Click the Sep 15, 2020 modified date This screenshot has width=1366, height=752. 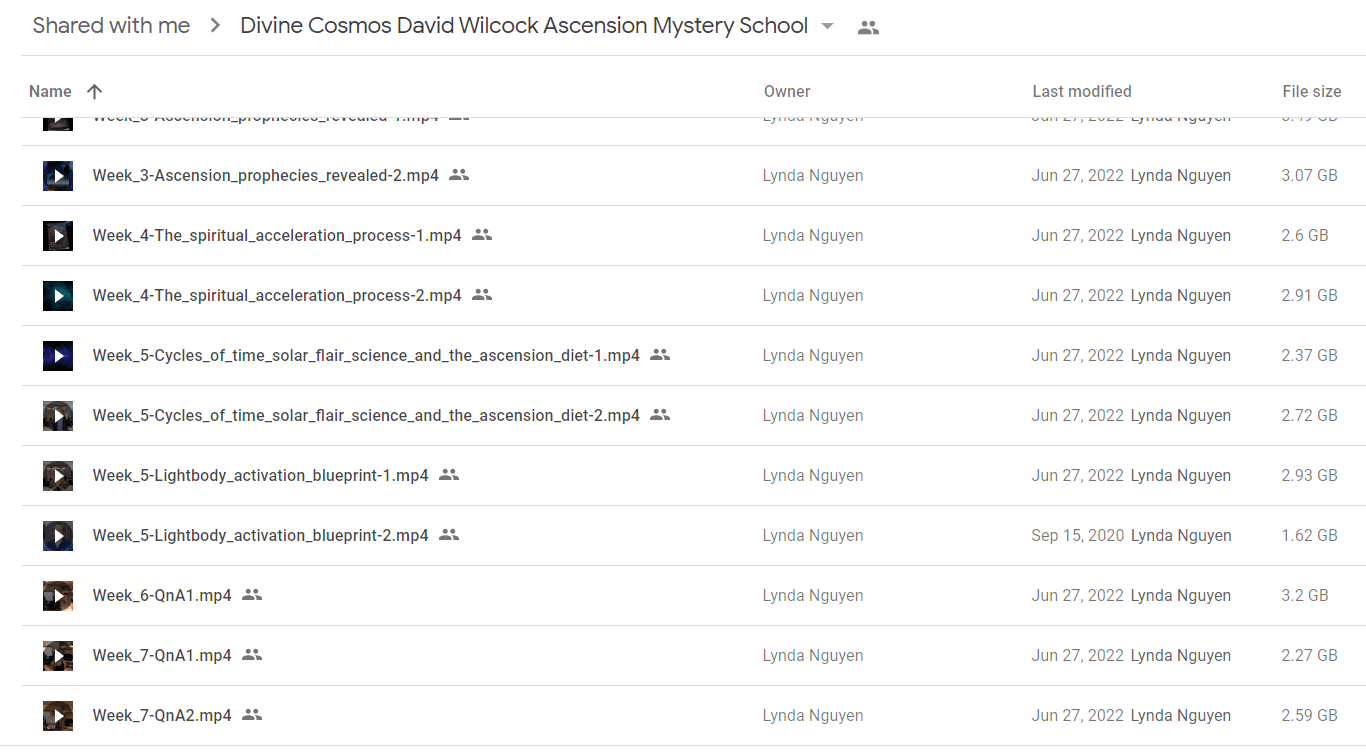coord(1078,536)
